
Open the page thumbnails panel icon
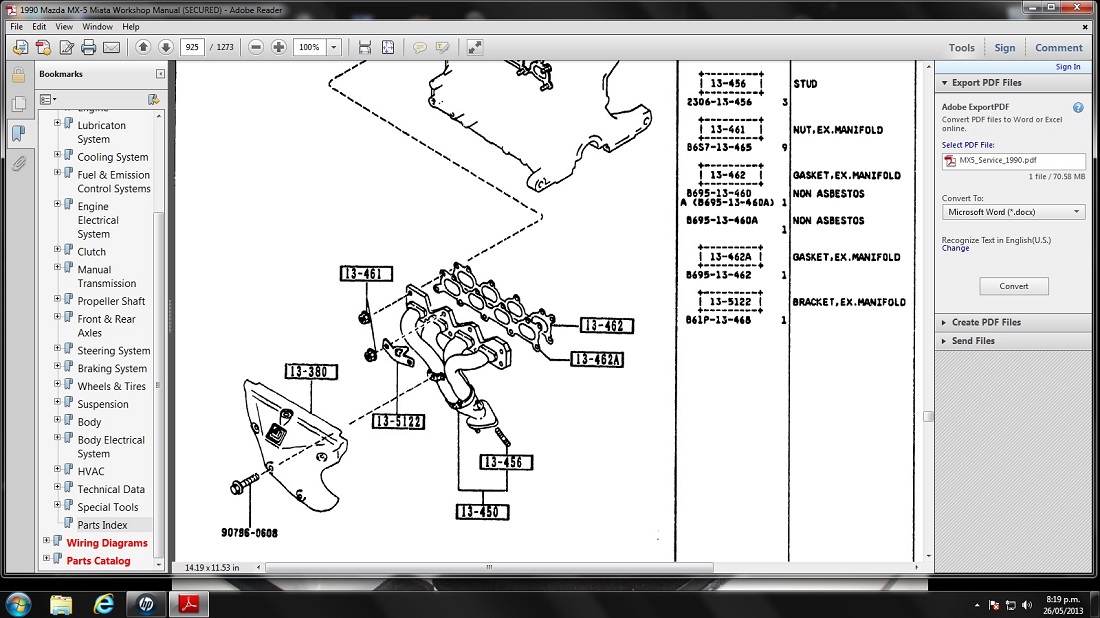click(x=19, y=104)
